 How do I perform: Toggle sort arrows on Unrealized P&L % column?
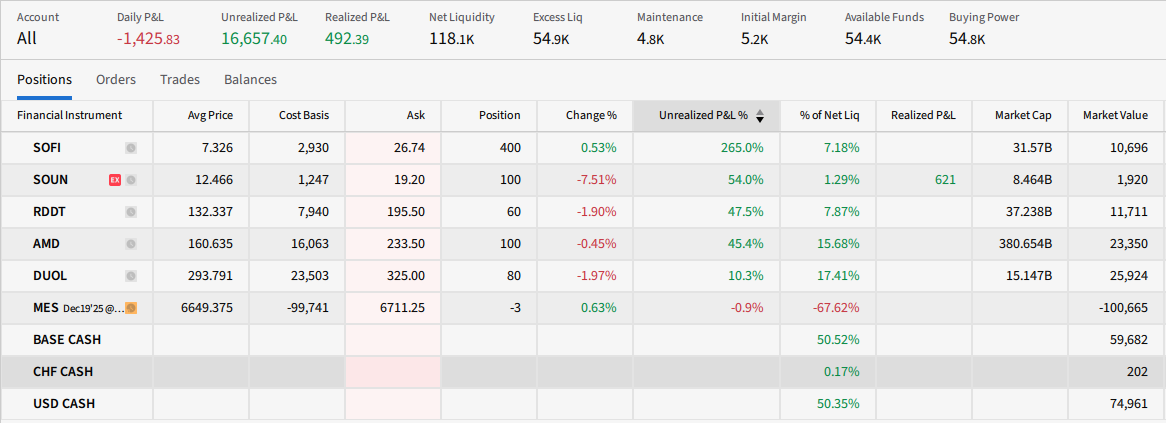click(760, 116)
